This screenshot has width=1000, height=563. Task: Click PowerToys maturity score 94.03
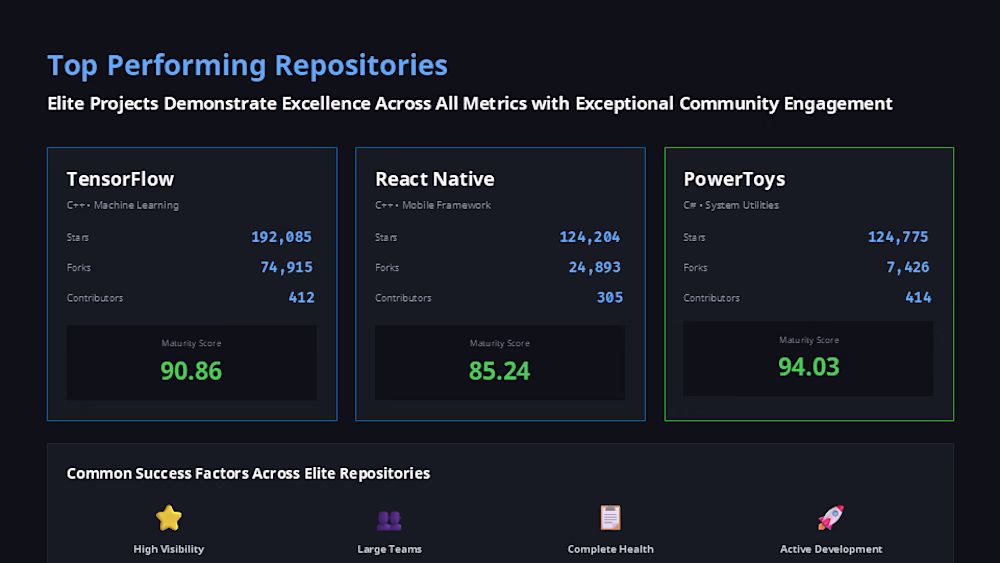[x=809, y=367]
